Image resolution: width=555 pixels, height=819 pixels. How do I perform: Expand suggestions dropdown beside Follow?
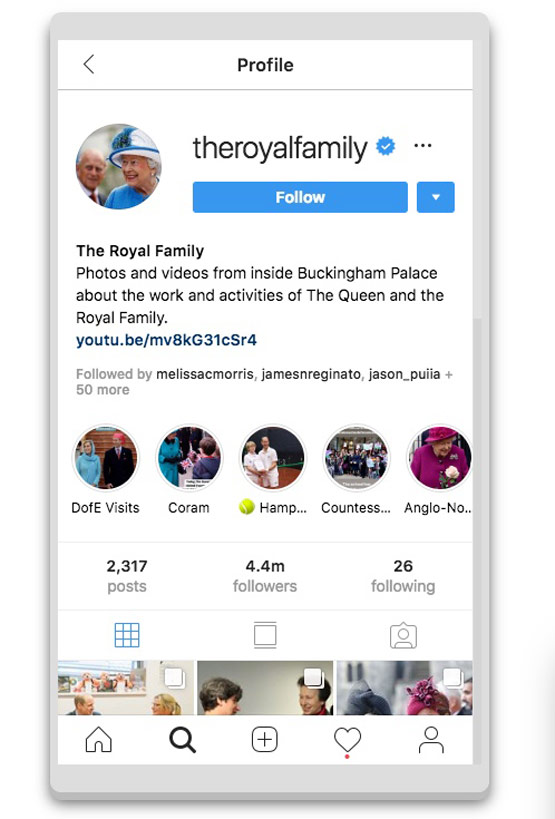pos(435,197)
